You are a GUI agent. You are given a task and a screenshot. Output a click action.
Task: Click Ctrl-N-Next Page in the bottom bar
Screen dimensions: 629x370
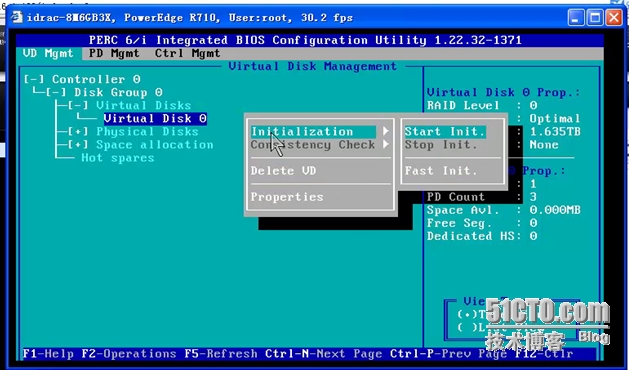324,354
